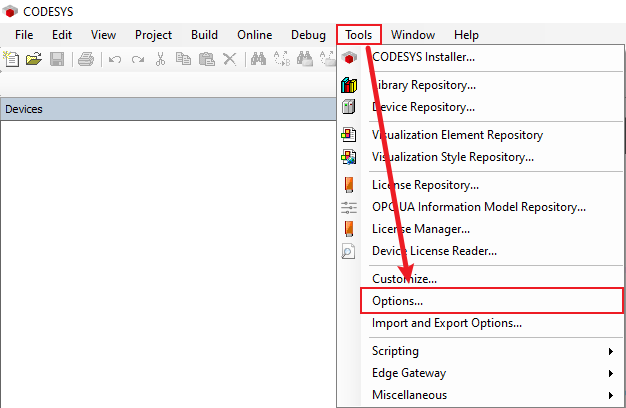Image resolution: width=626 pixels, height=408 pixels.
Task: Click the License Manager dongle icon
Action: point(349,229)
